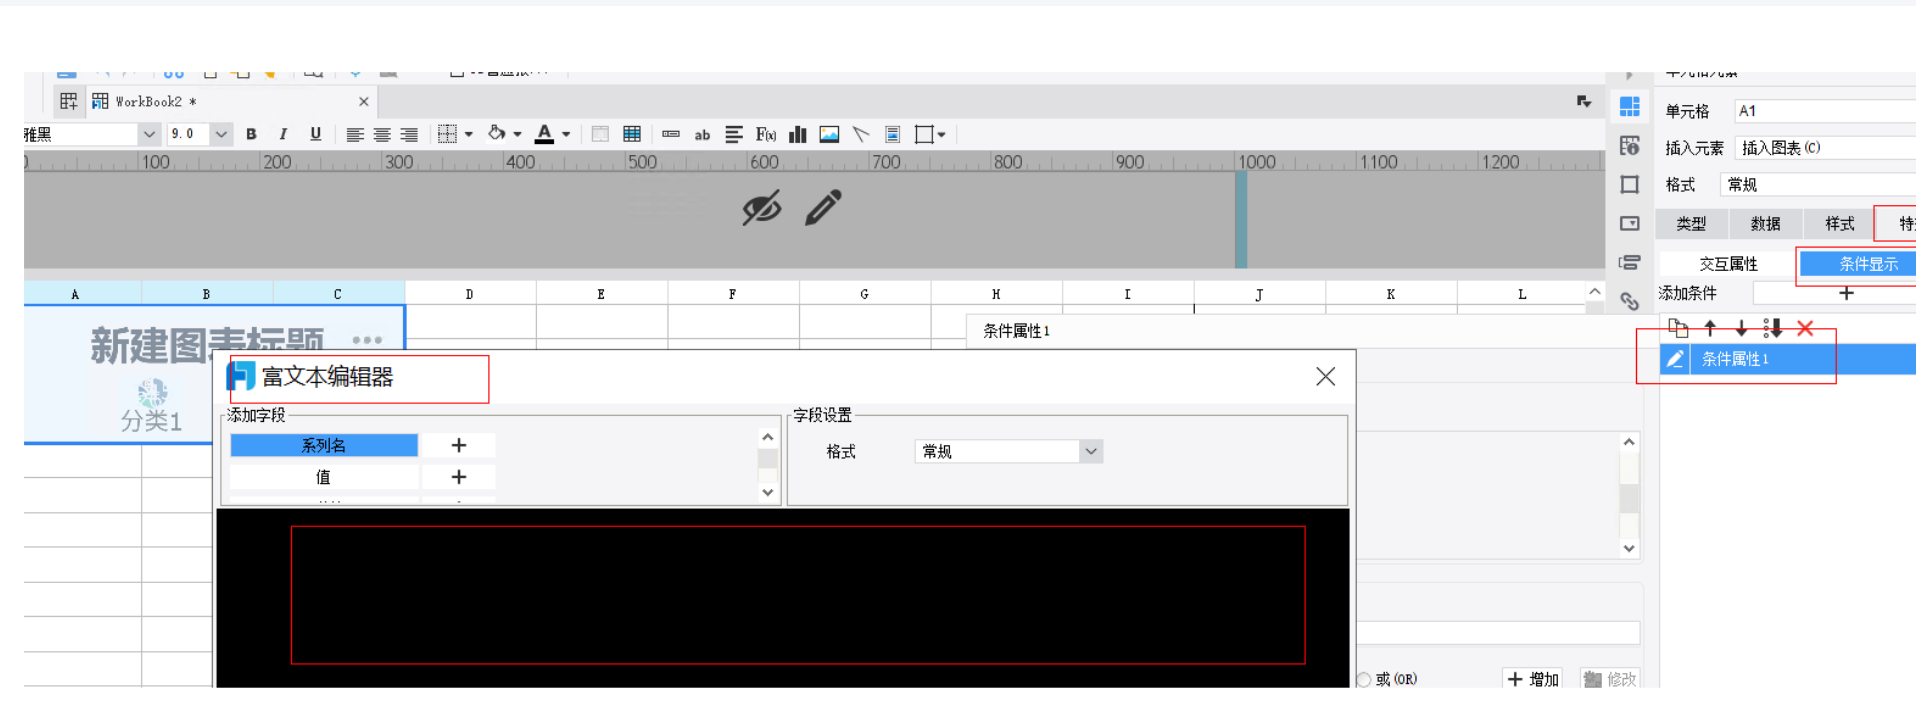Click column header D
1916x728 pixels.
coord(470,294)
